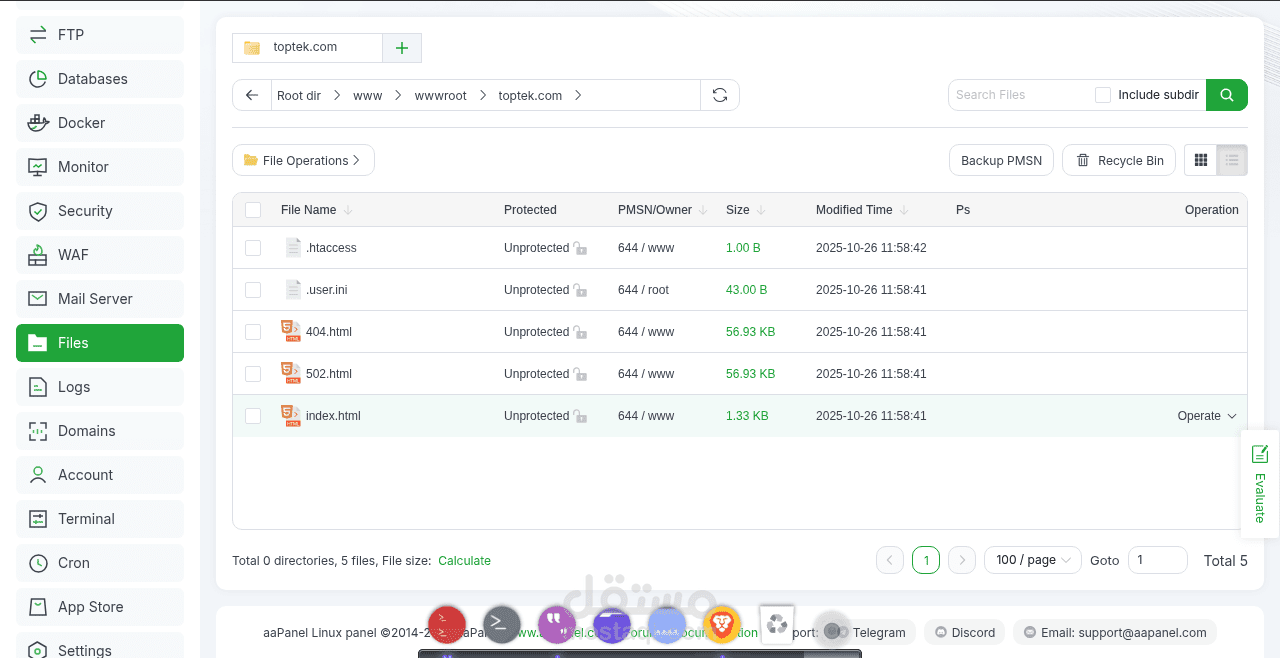Screen dimensions: 1280x658
Task: Open the App Store menu item
Action: (100, 607)
